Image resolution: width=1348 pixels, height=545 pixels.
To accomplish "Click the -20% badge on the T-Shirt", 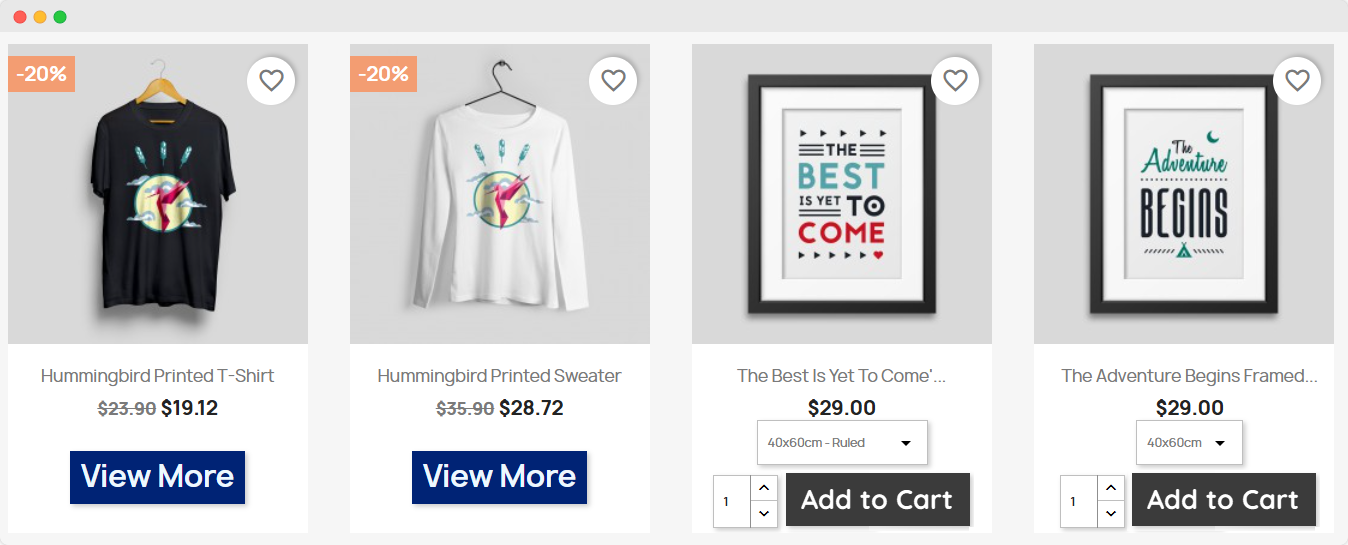I will click(42, 74).
